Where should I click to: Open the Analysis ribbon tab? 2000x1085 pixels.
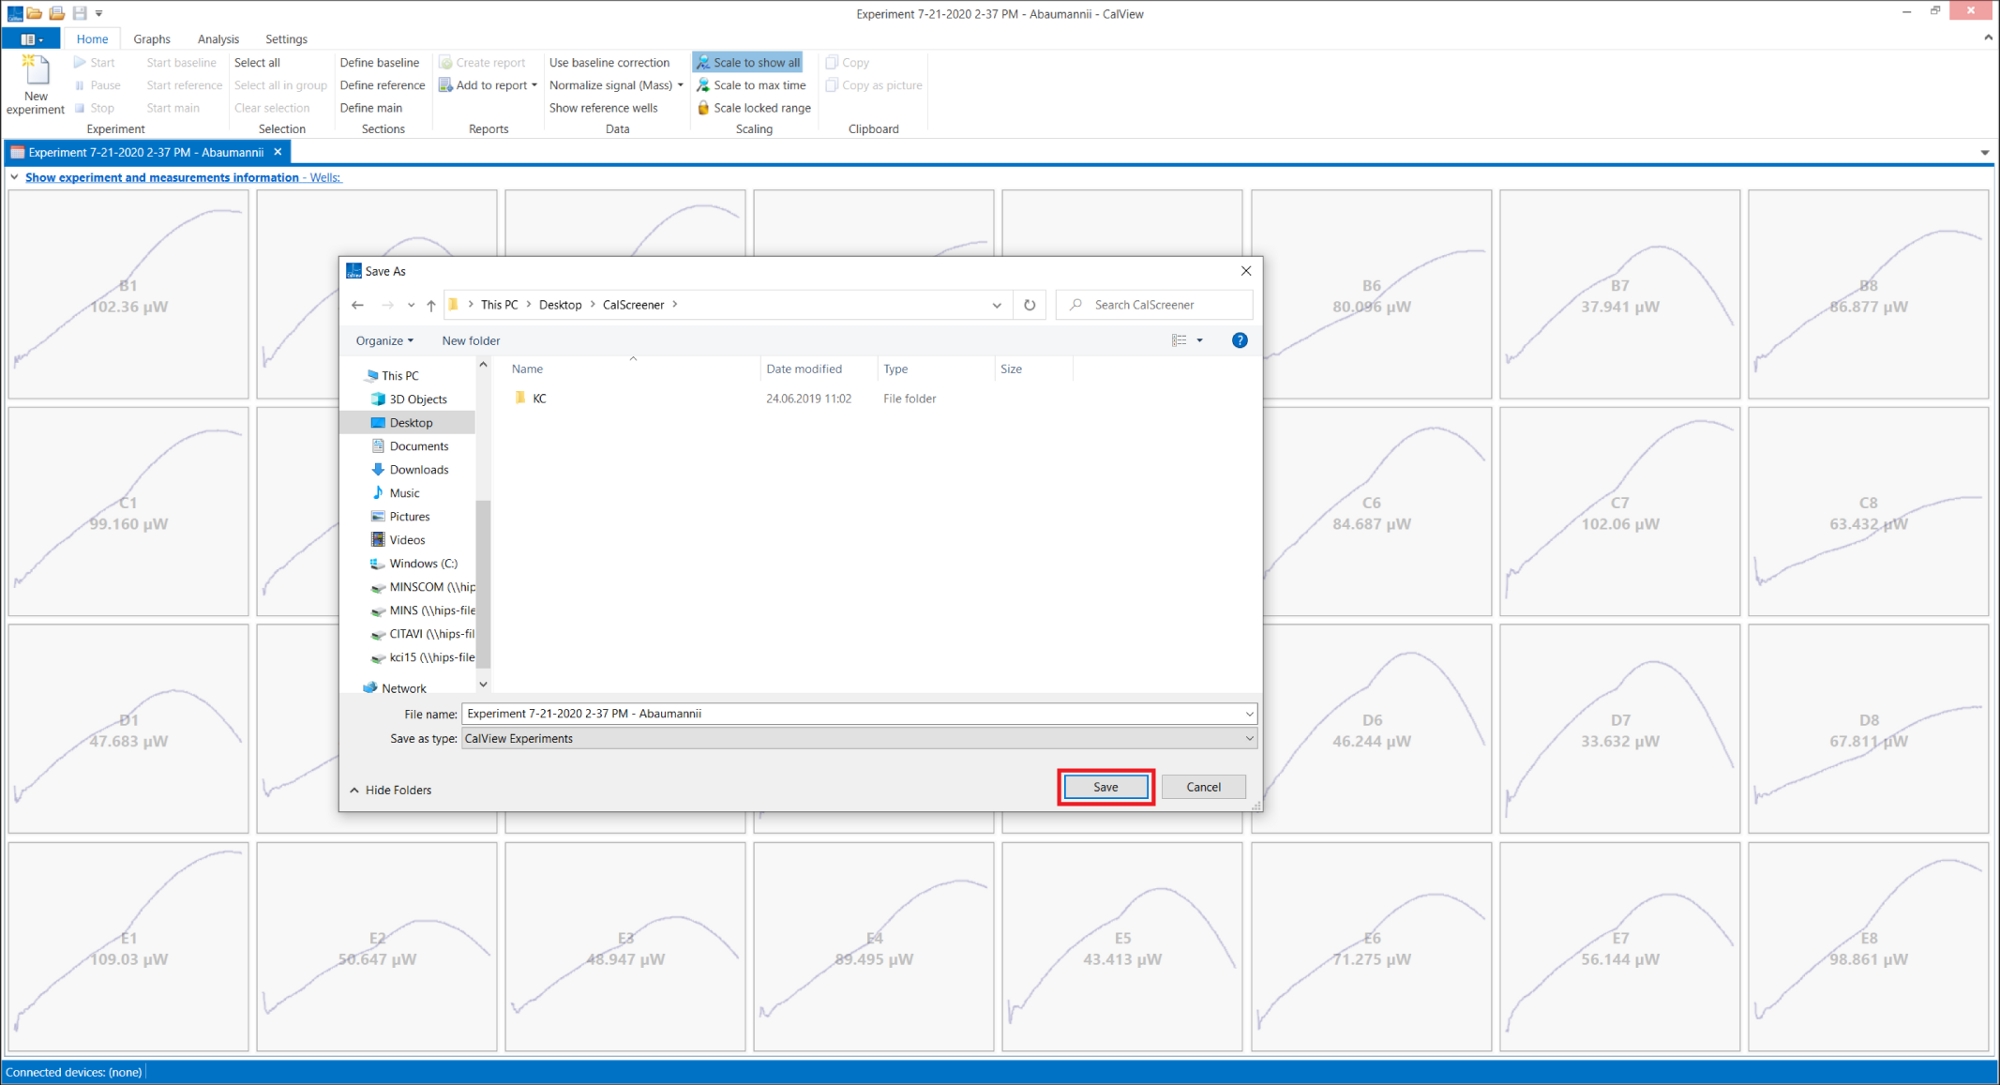point(218,39)
